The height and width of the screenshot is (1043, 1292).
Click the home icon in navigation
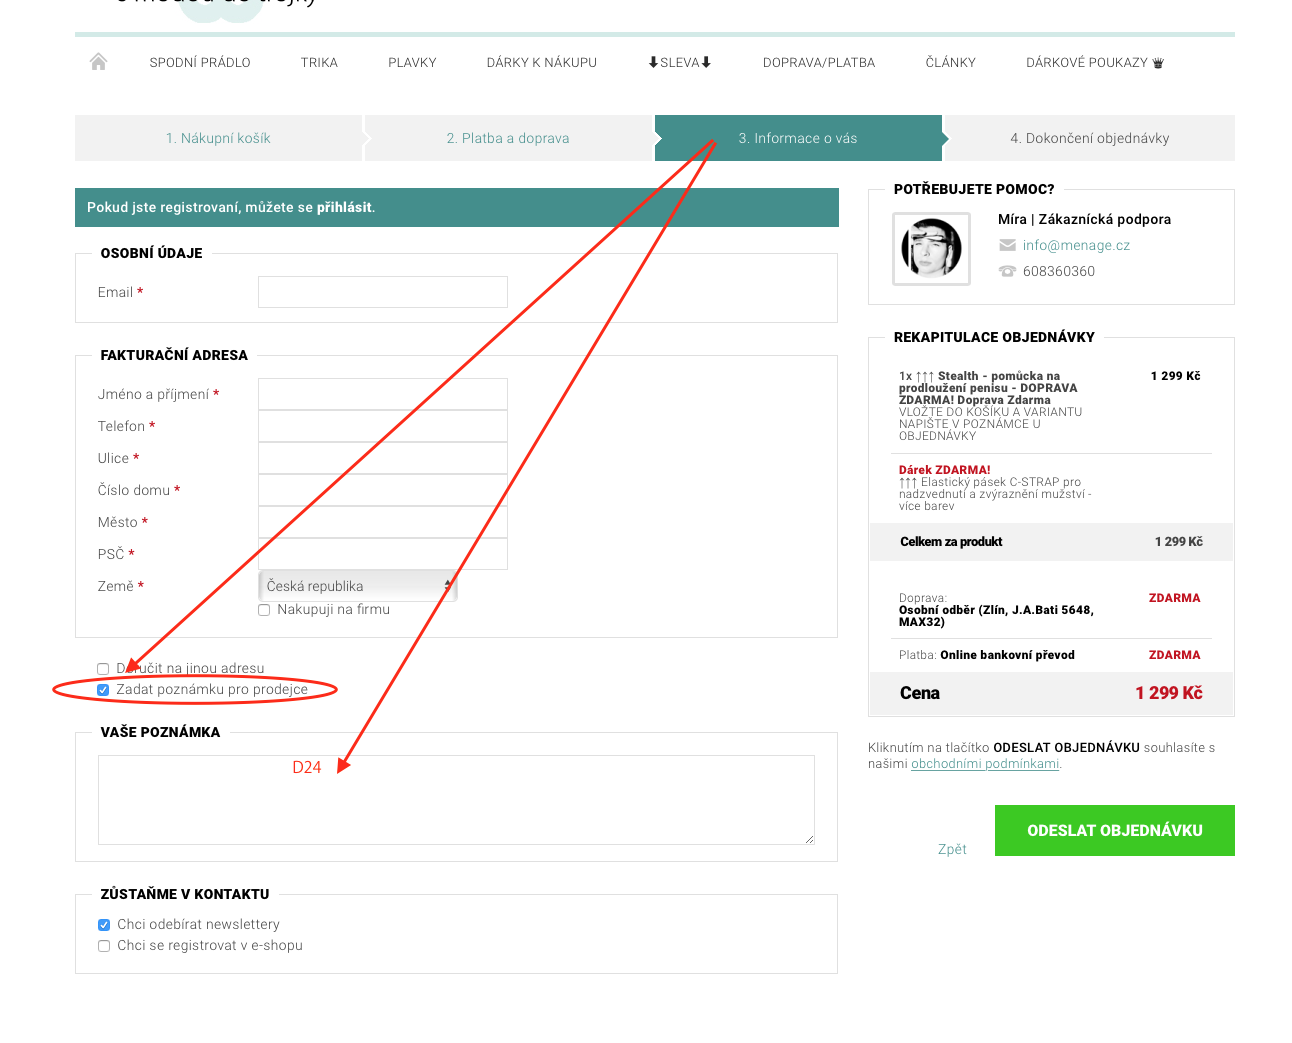(98, 62)
